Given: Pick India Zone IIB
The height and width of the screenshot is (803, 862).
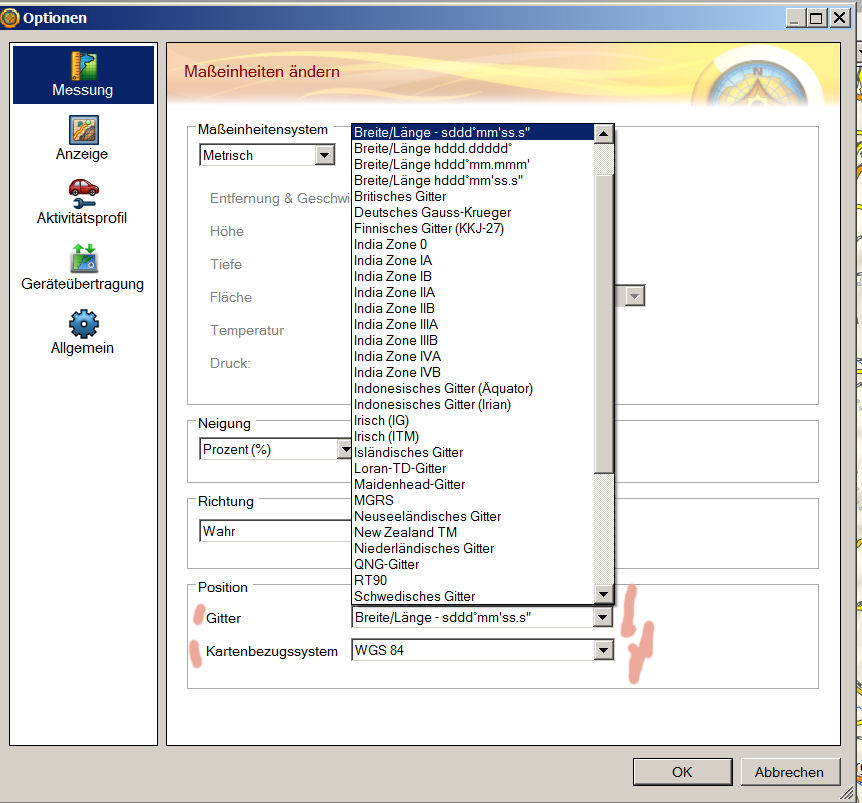Looking at the screenshot, I should 473,308.
